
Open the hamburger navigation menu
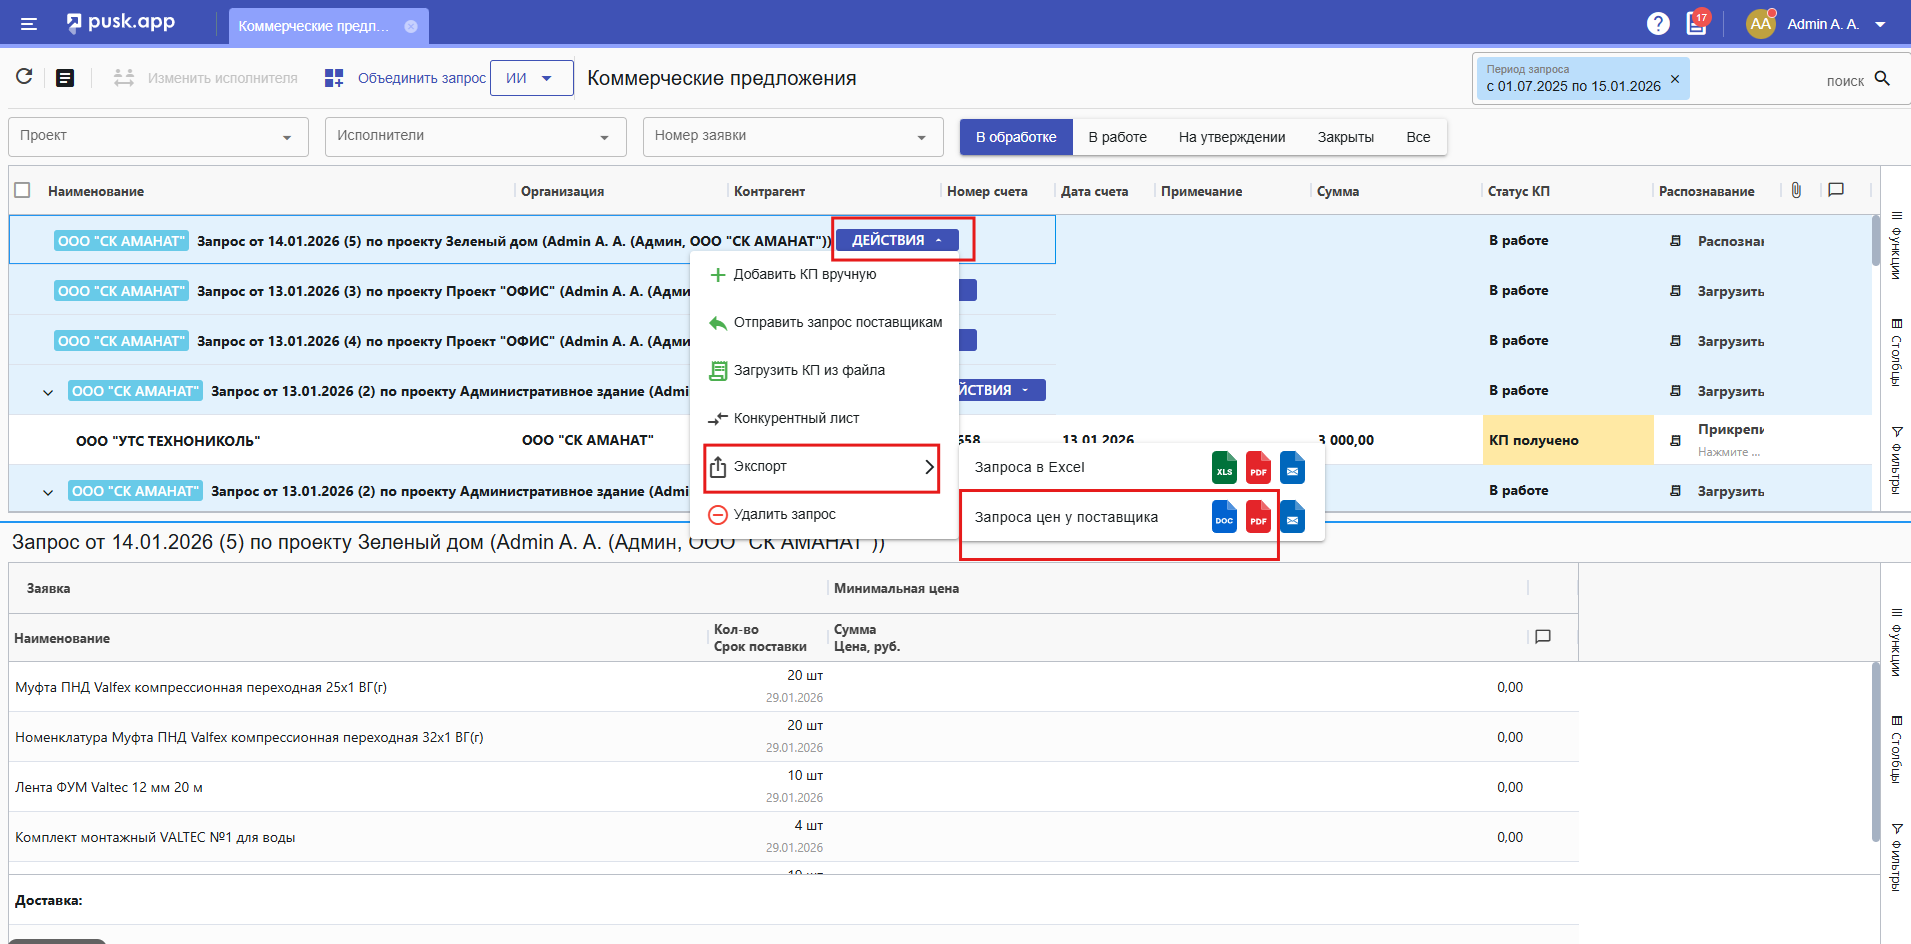29,24
